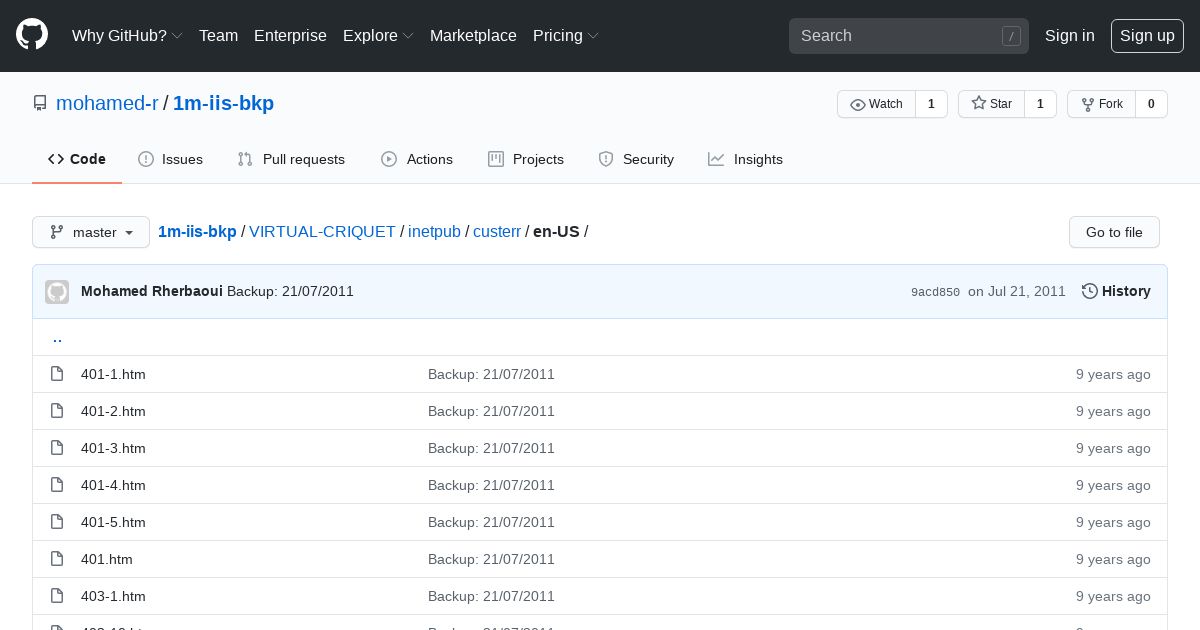Switch to the Insights tab

(745, 159)
